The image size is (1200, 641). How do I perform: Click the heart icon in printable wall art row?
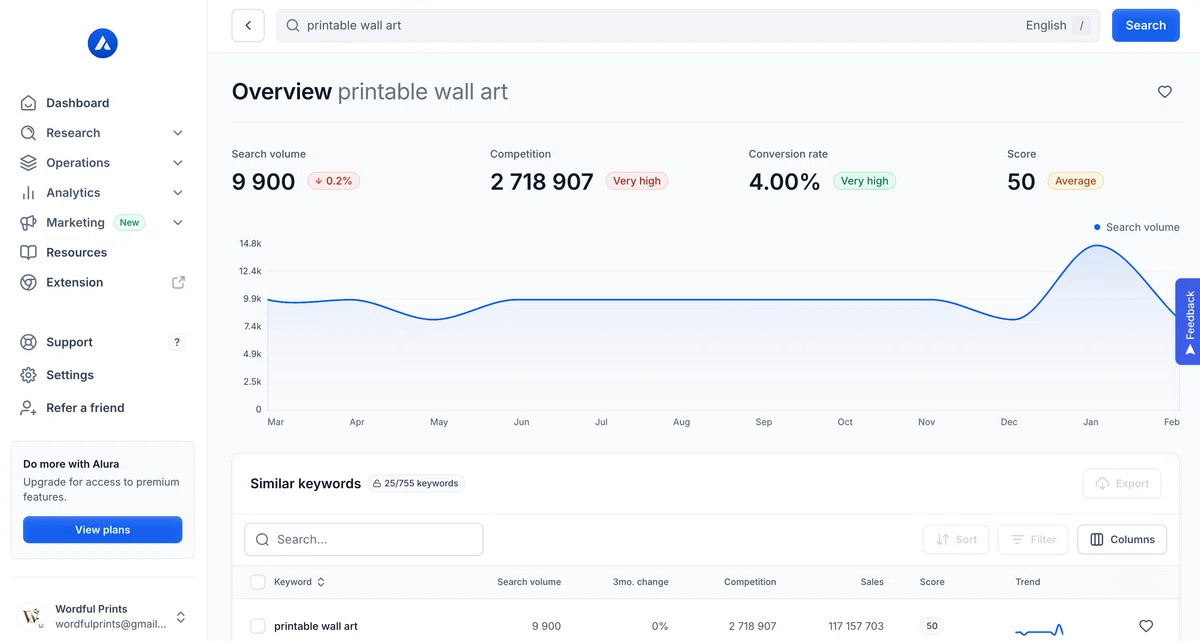point(1147,626)
